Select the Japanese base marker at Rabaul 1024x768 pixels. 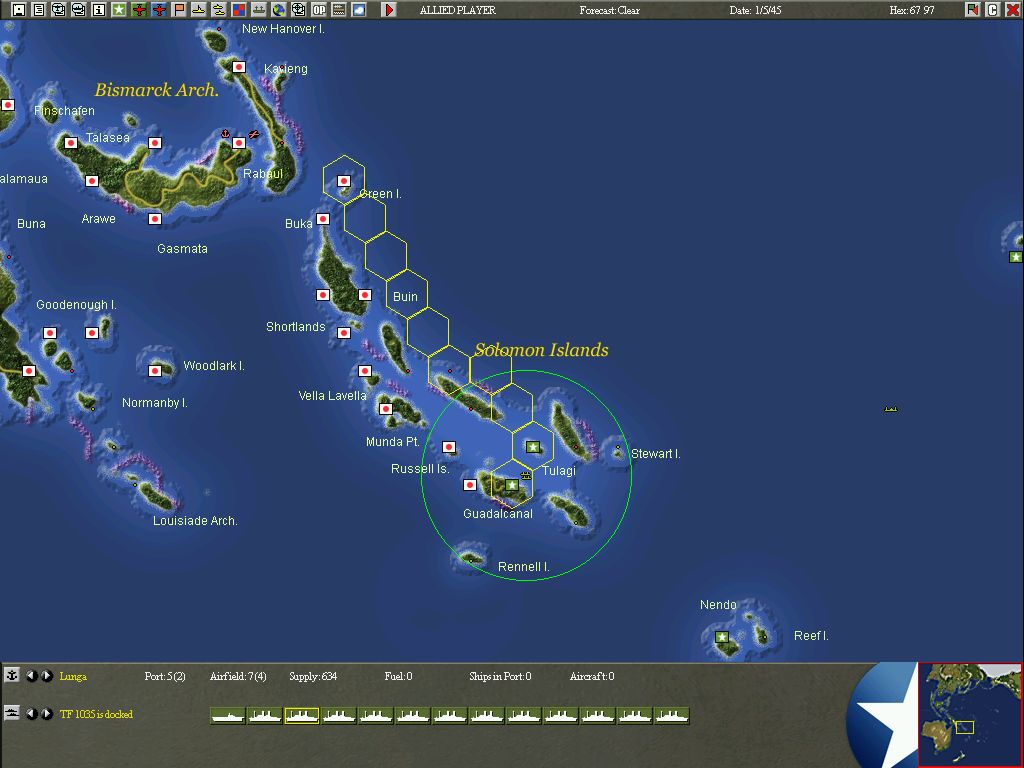click(239, 142)
